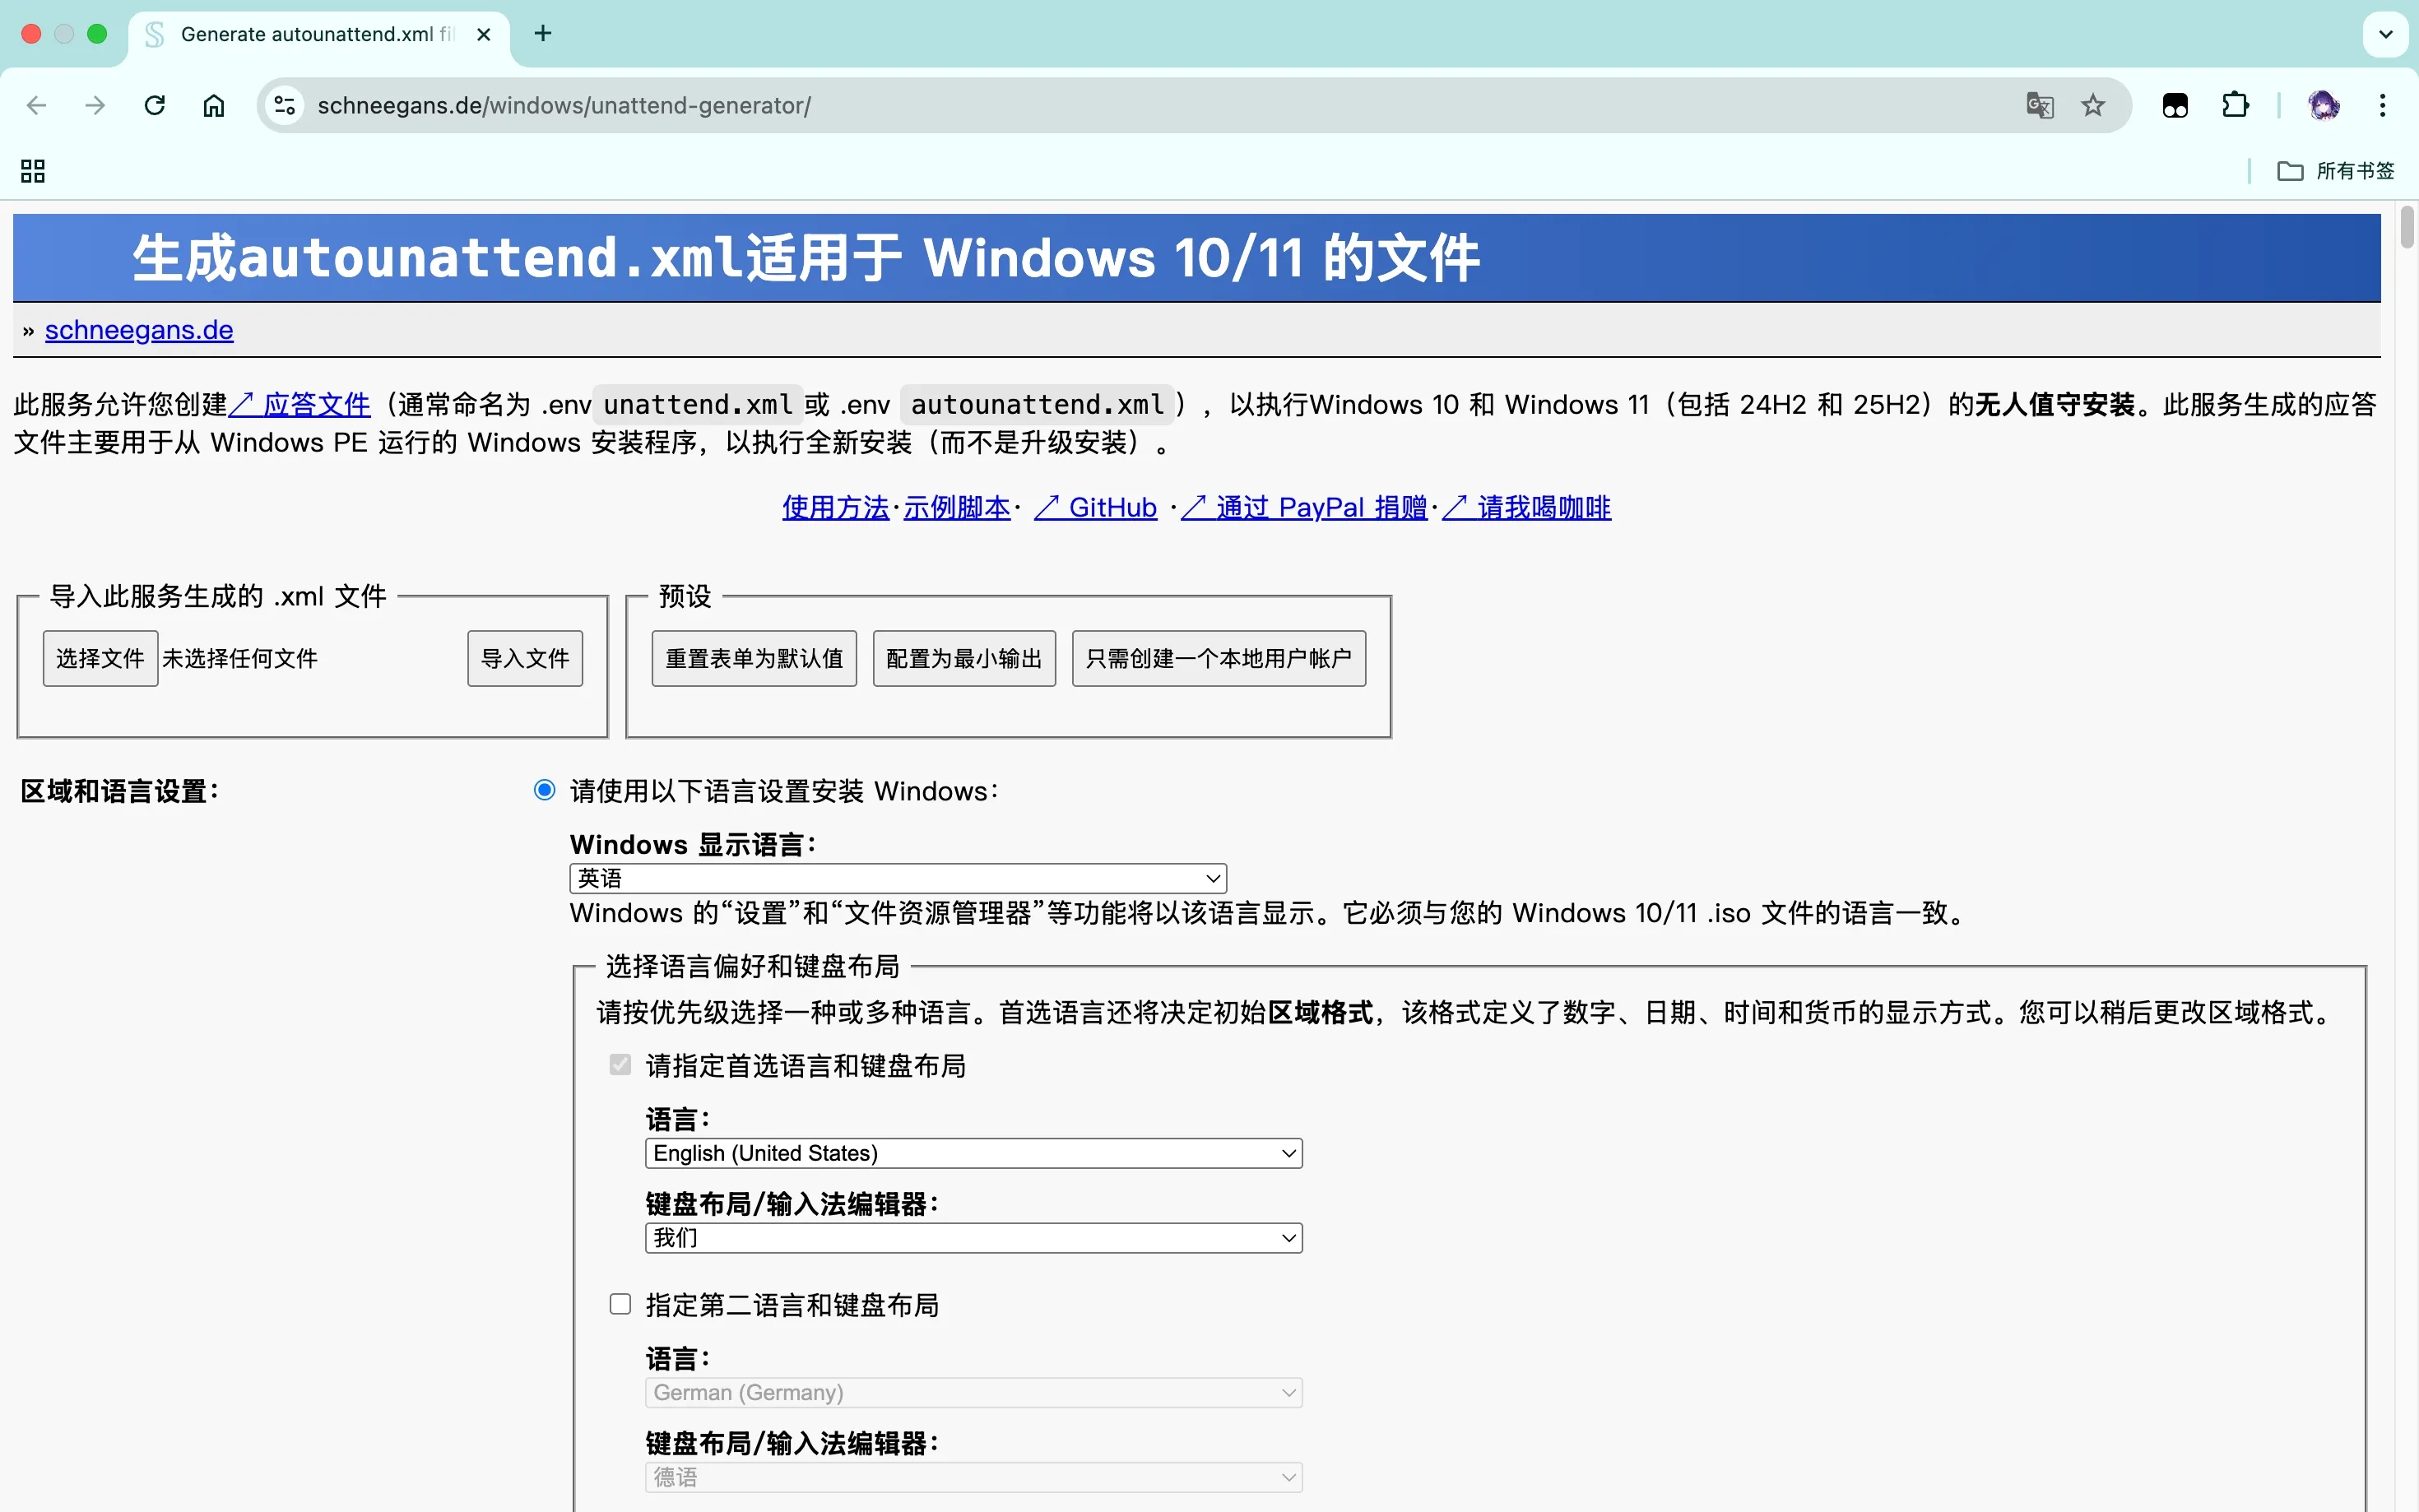Click the browser profile avatar

pyautogui.click(x=2325, y=105)
